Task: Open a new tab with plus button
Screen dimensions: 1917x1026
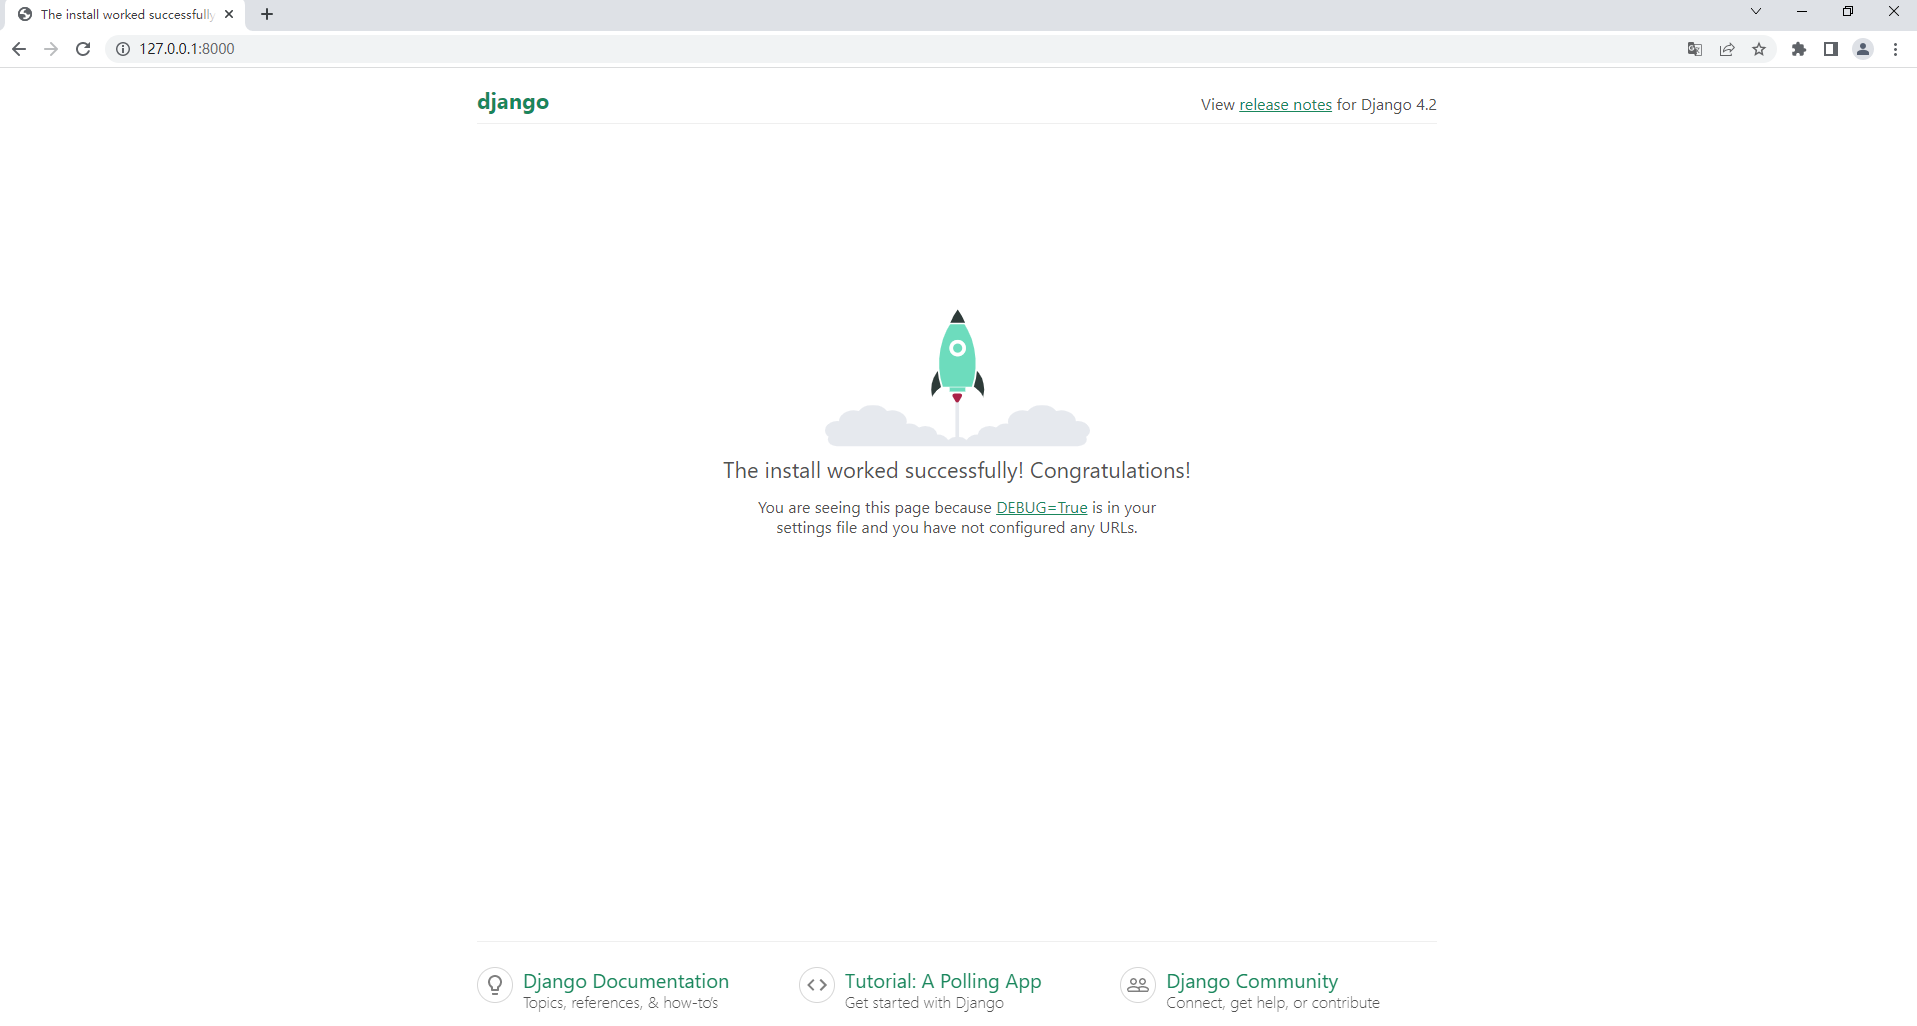Action: point(267,14)
